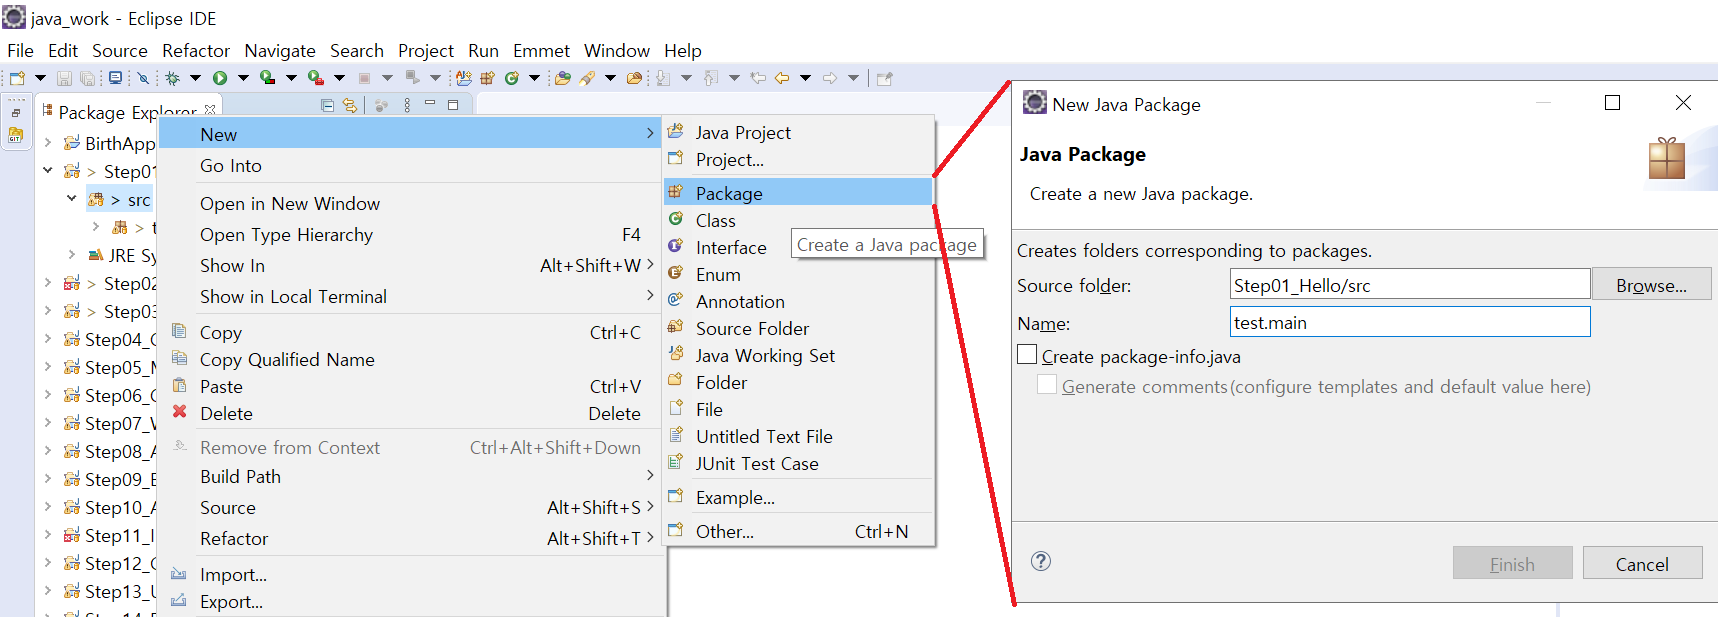Select Class in the New submenu

pyautogui.click(x=798, y=220)
